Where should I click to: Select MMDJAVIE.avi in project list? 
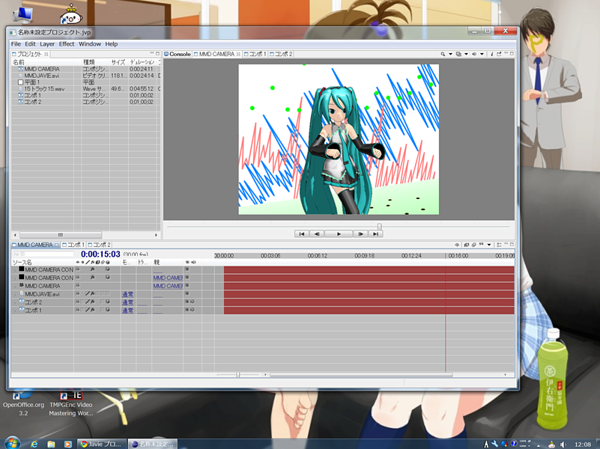pos(42,76)
